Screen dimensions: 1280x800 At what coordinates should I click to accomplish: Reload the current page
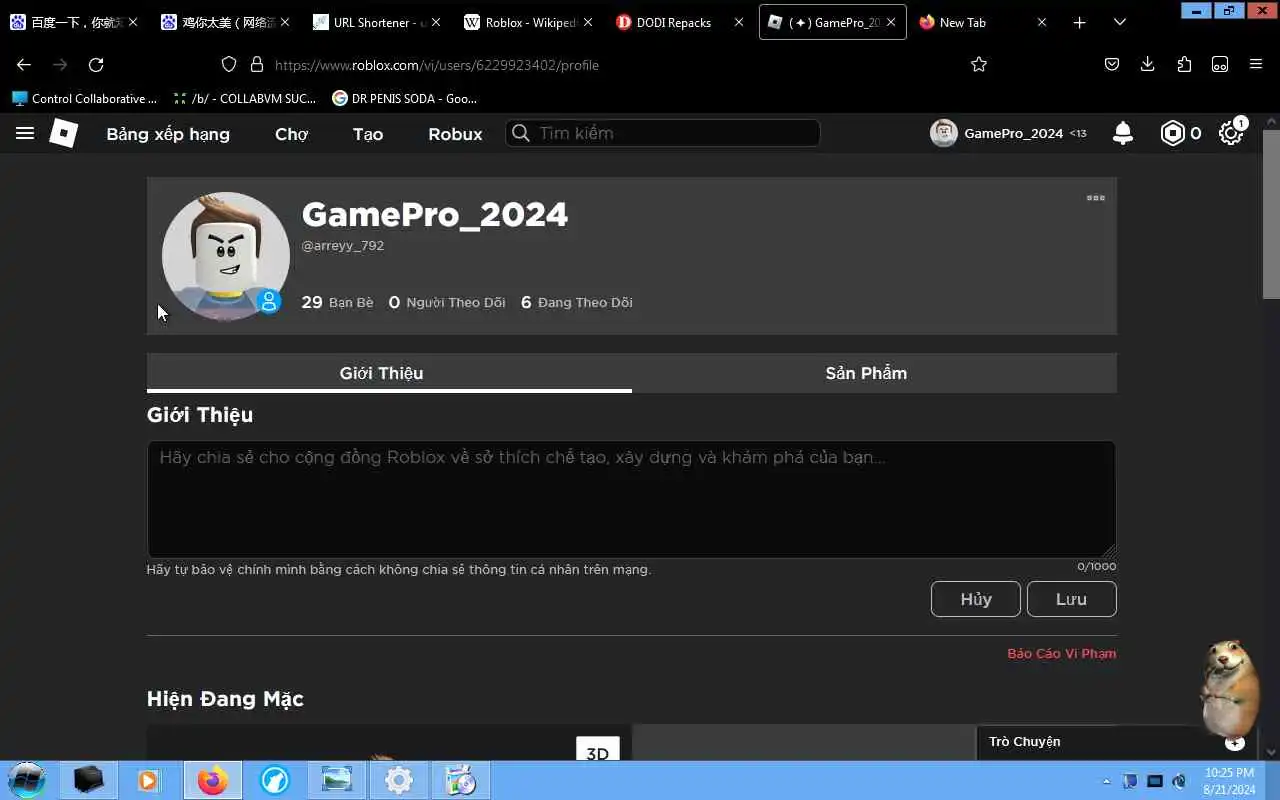(96, 64)
